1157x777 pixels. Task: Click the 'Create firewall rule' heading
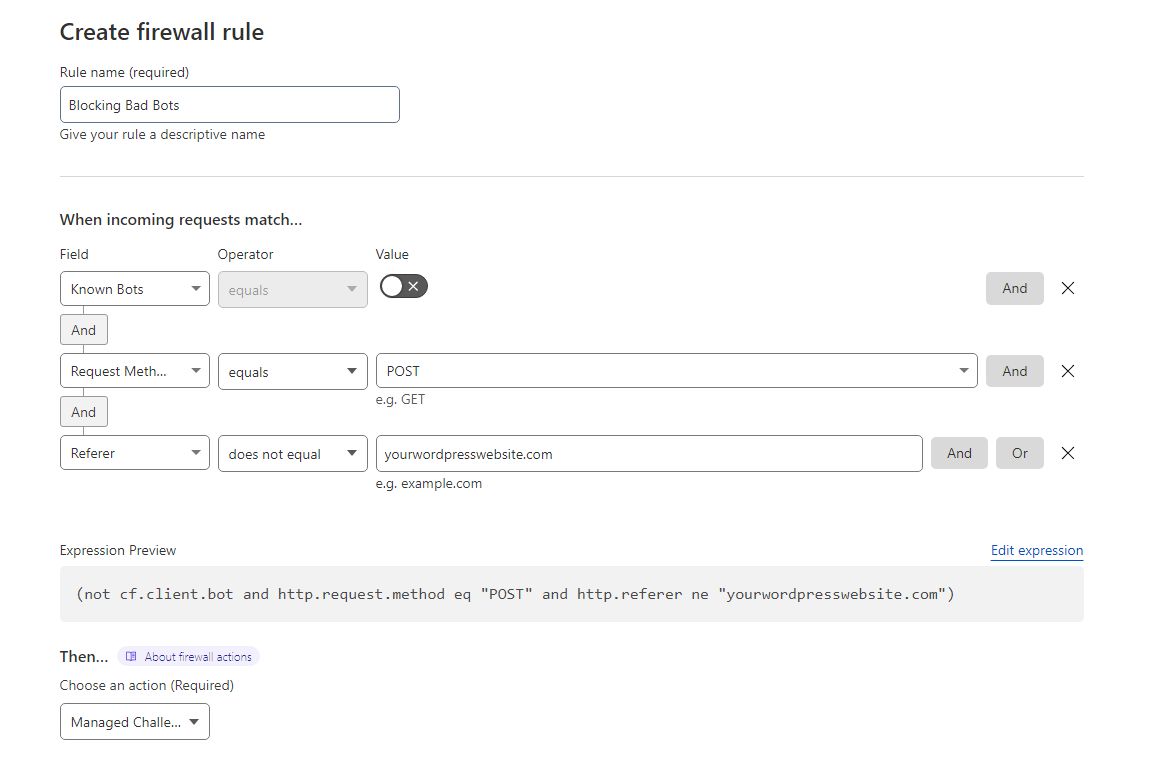[162, 32]
